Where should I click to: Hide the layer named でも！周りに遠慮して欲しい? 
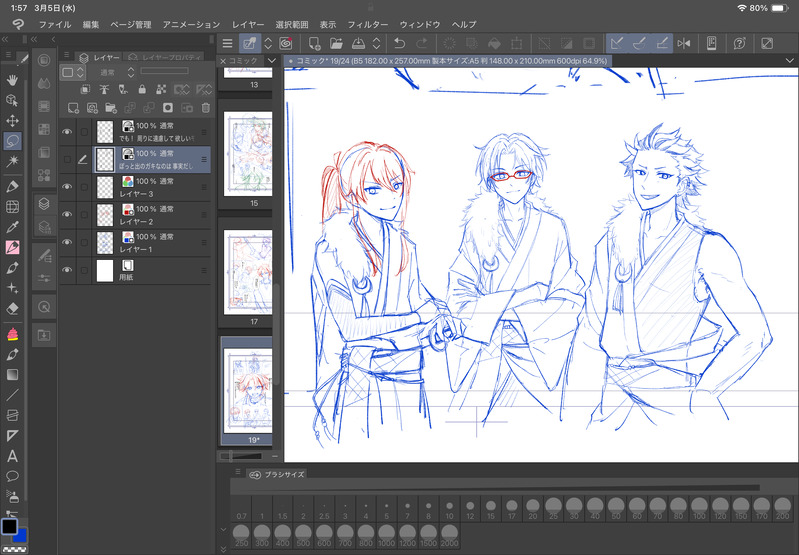click(x=67, y=132)
